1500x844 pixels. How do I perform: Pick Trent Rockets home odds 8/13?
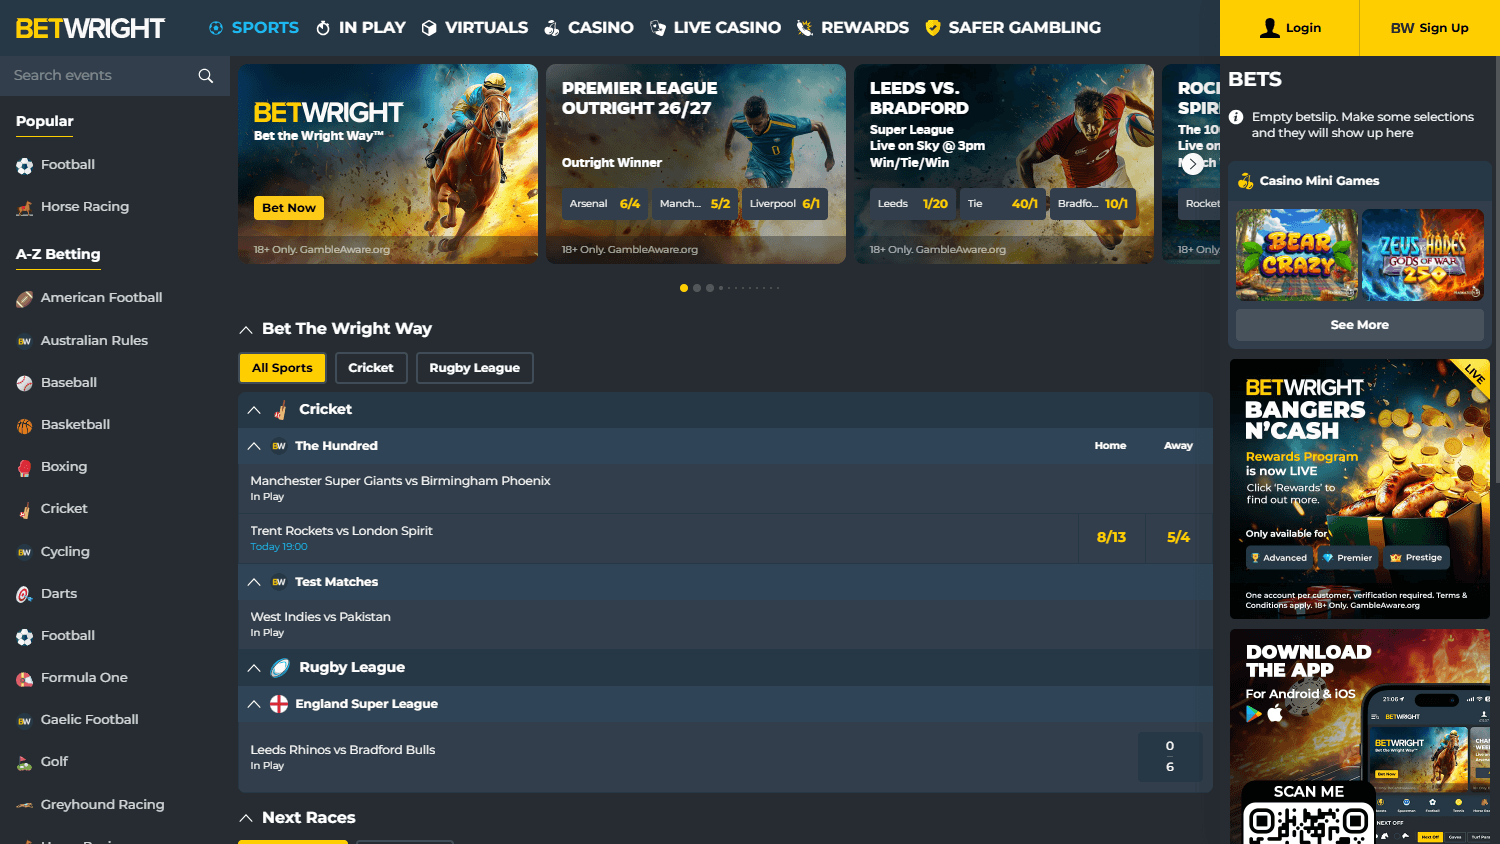1111,538
